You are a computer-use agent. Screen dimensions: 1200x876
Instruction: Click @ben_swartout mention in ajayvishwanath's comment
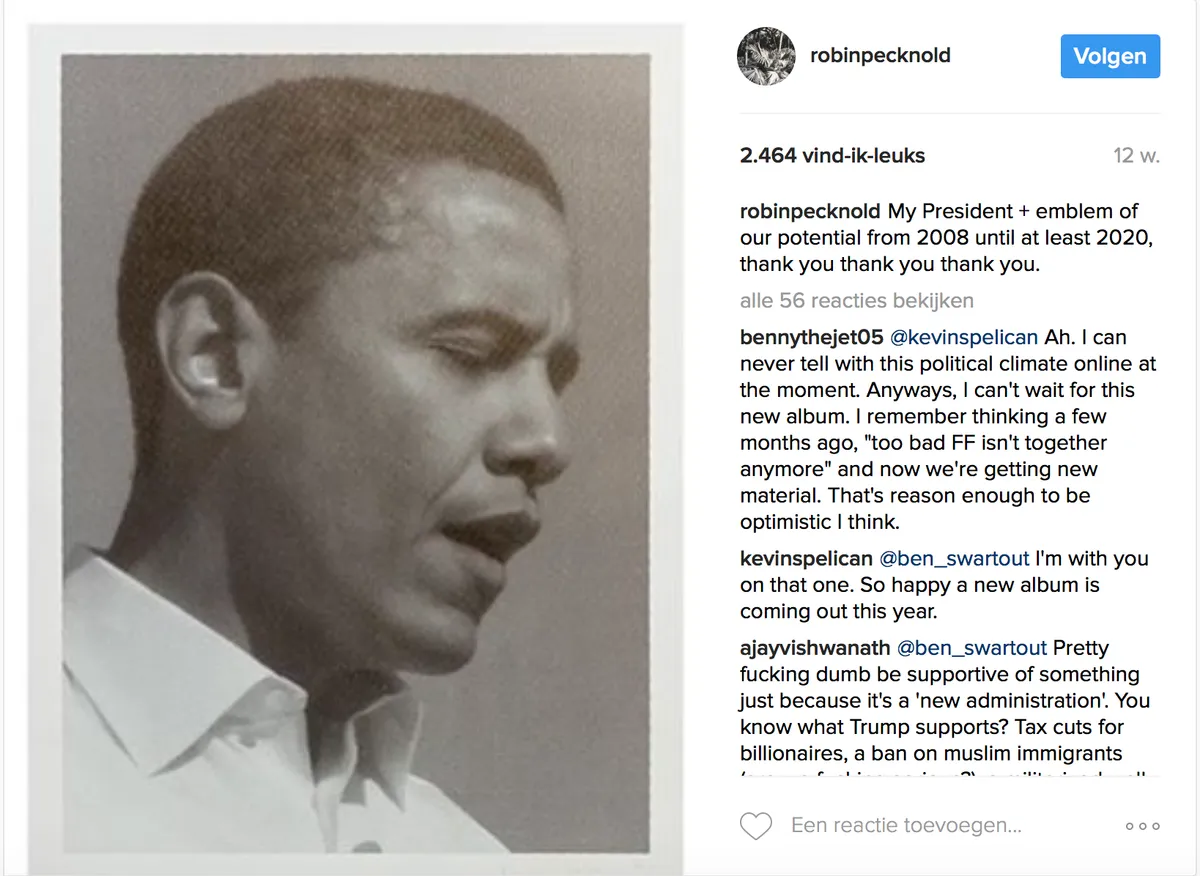972,648
